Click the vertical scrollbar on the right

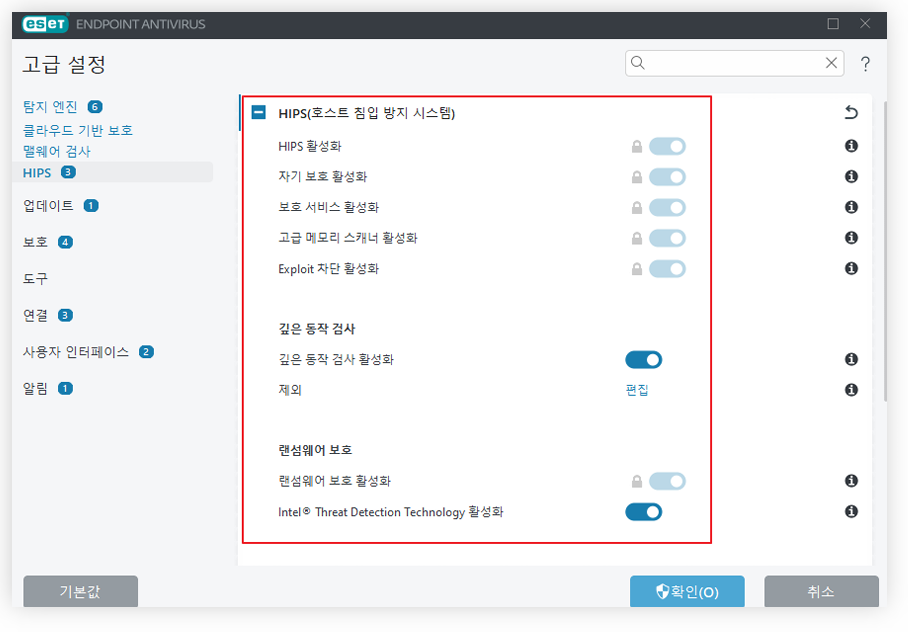click(885, 251)
